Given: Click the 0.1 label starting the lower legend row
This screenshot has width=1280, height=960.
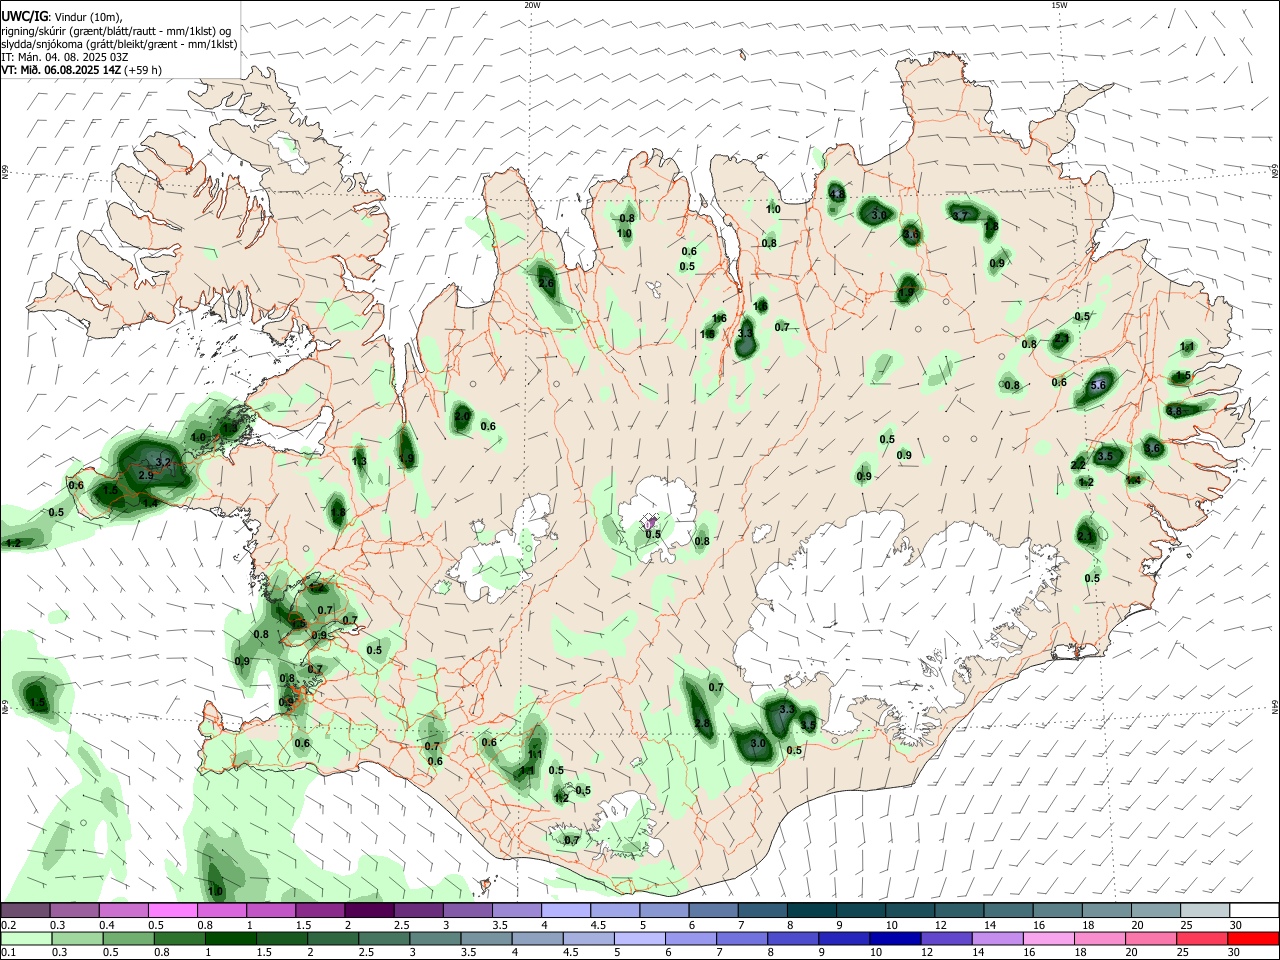Looking at the screenshot, I should [x=8, y=952].
